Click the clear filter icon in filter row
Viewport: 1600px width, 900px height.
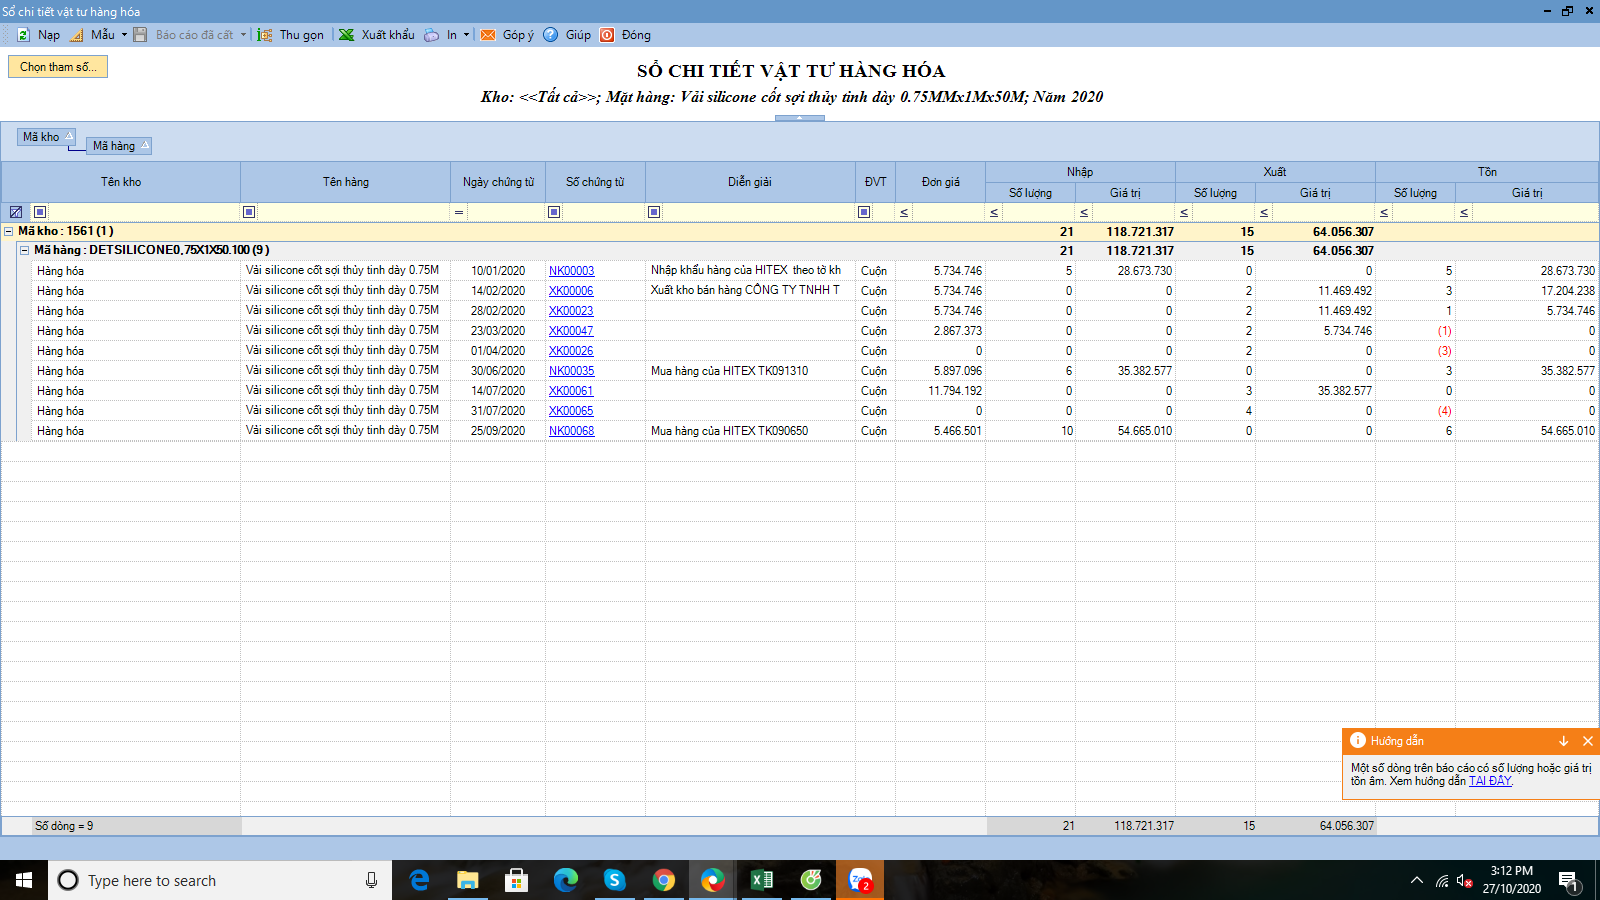coord(16,212)
